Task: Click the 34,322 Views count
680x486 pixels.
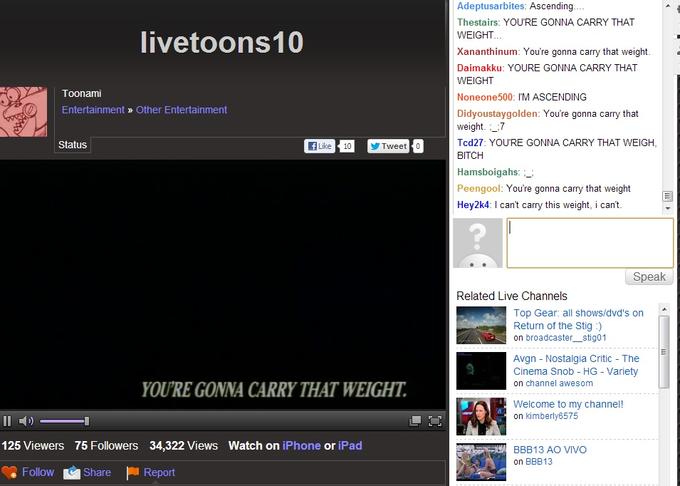Action: pos(183,446)
